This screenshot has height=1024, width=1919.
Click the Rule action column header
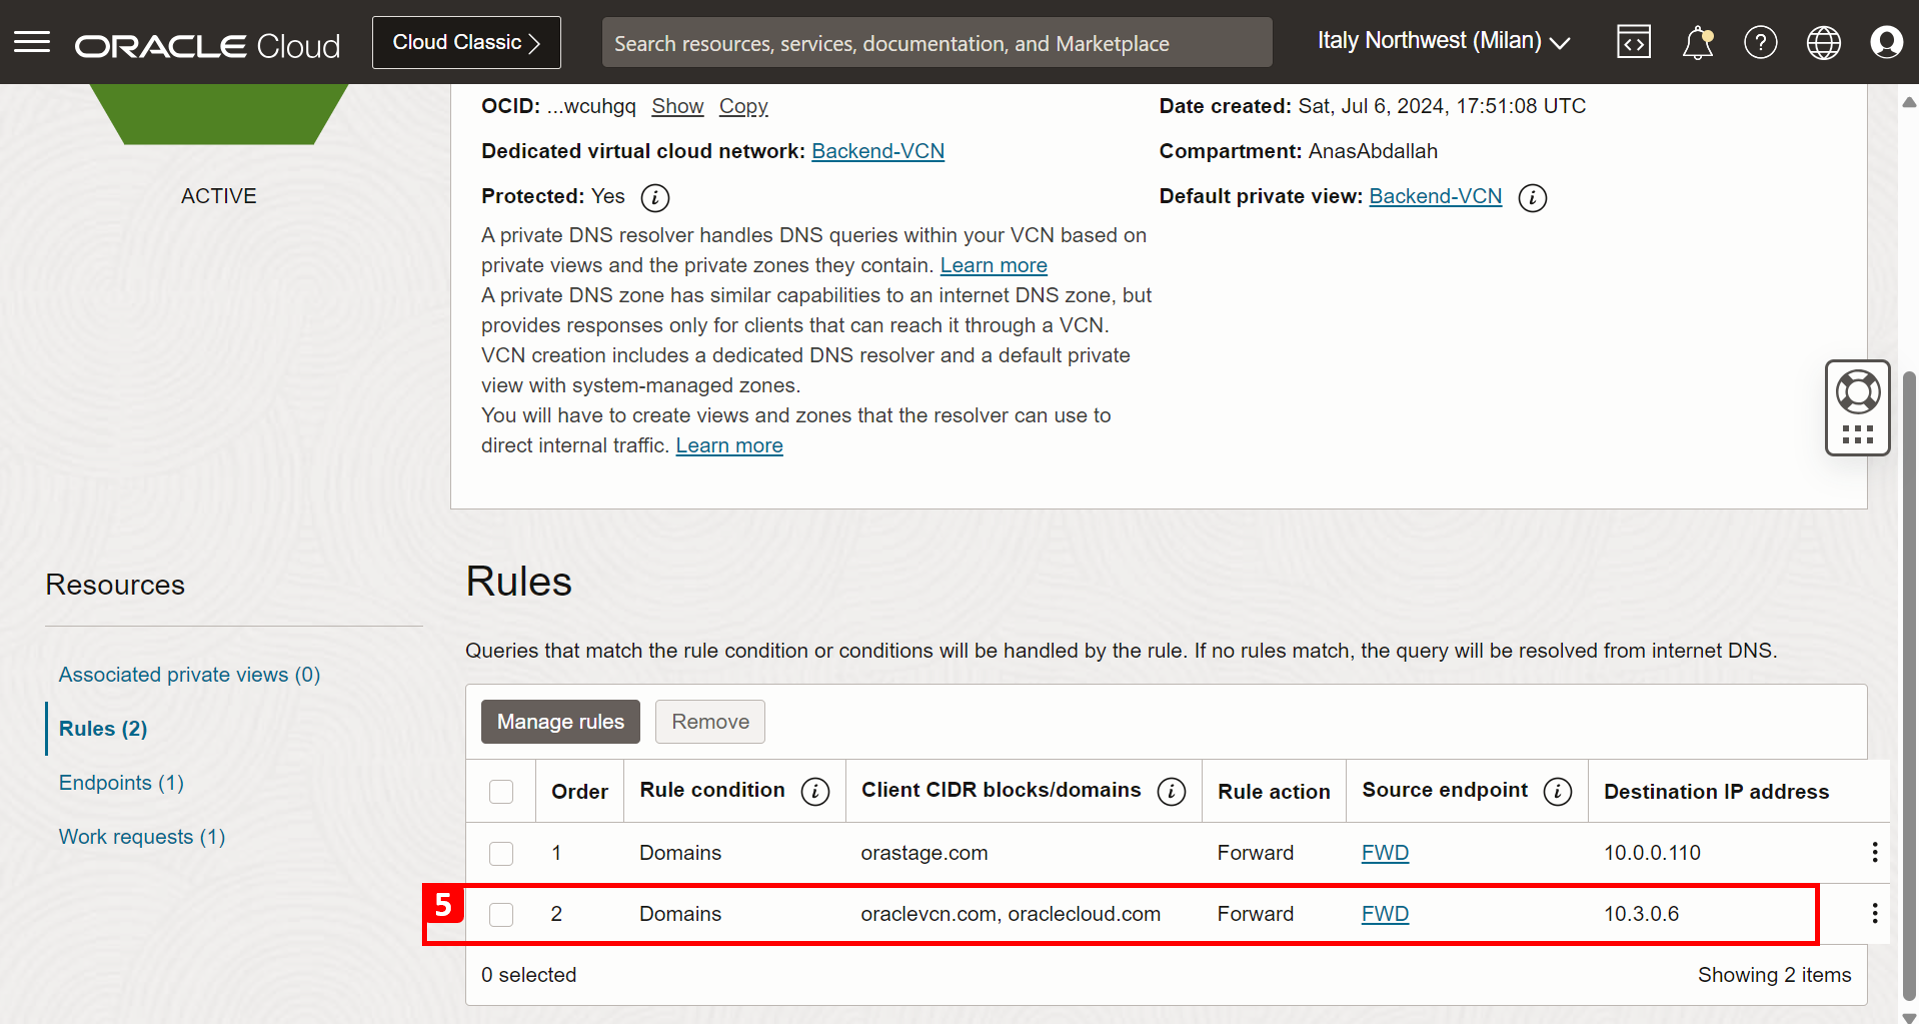coord(1273,791)
